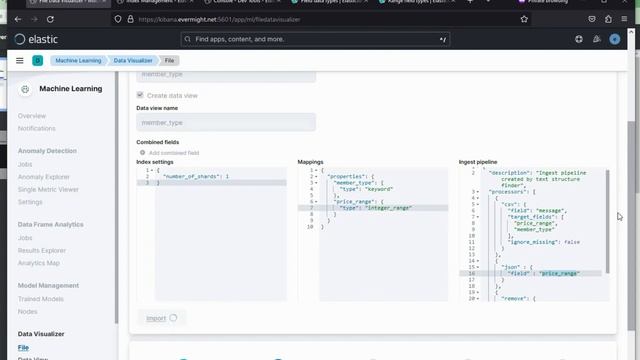This screenshot has width=640, height=360.
Task: Collapse line 1 in Index settings editor
Action: [152, 170]
